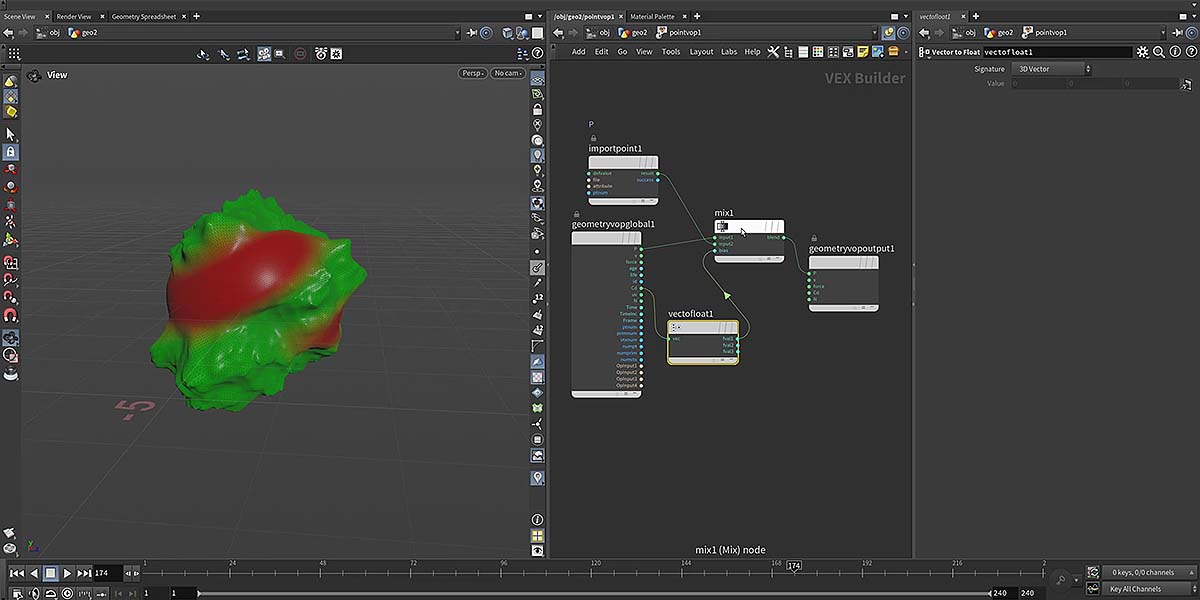Open the network editor tools wrench icon
This screenshot has height=600, width=1200.
point(773,52)
